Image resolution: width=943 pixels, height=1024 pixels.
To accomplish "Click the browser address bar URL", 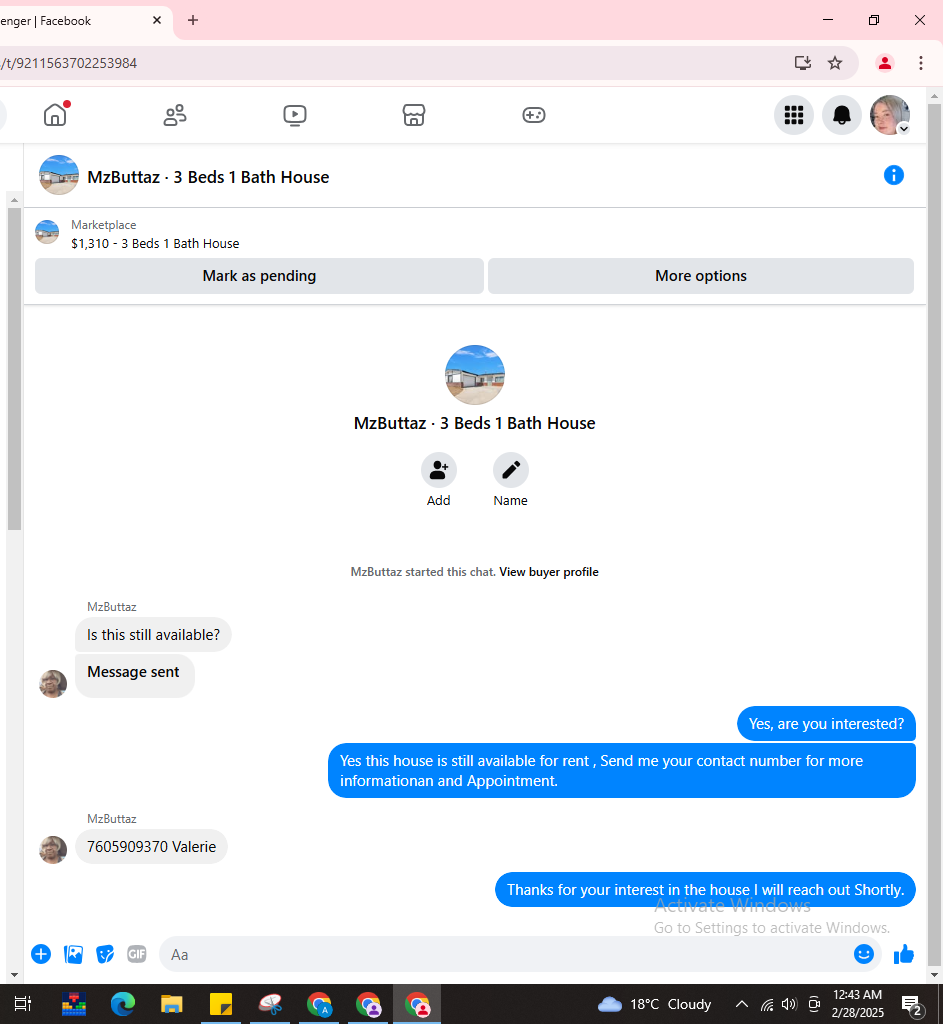I will 69,63.
